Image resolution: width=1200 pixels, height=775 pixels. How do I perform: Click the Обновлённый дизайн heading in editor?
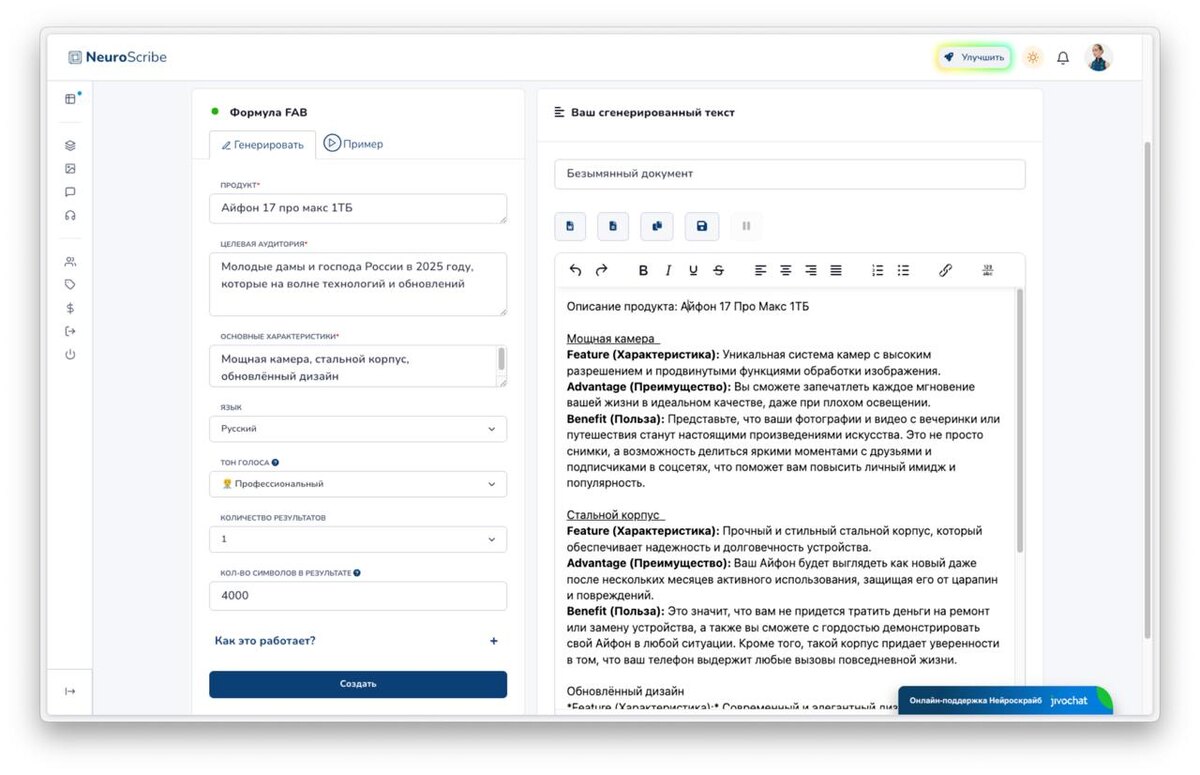click(625, 691)
